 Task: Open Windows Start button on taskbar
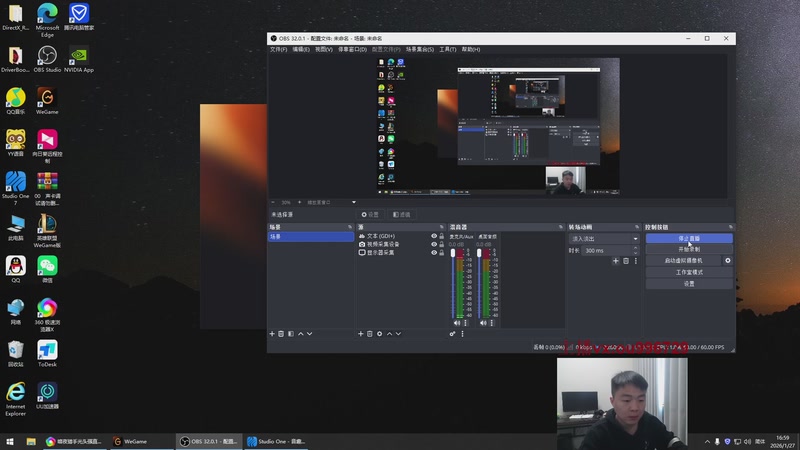pos(10,441)
